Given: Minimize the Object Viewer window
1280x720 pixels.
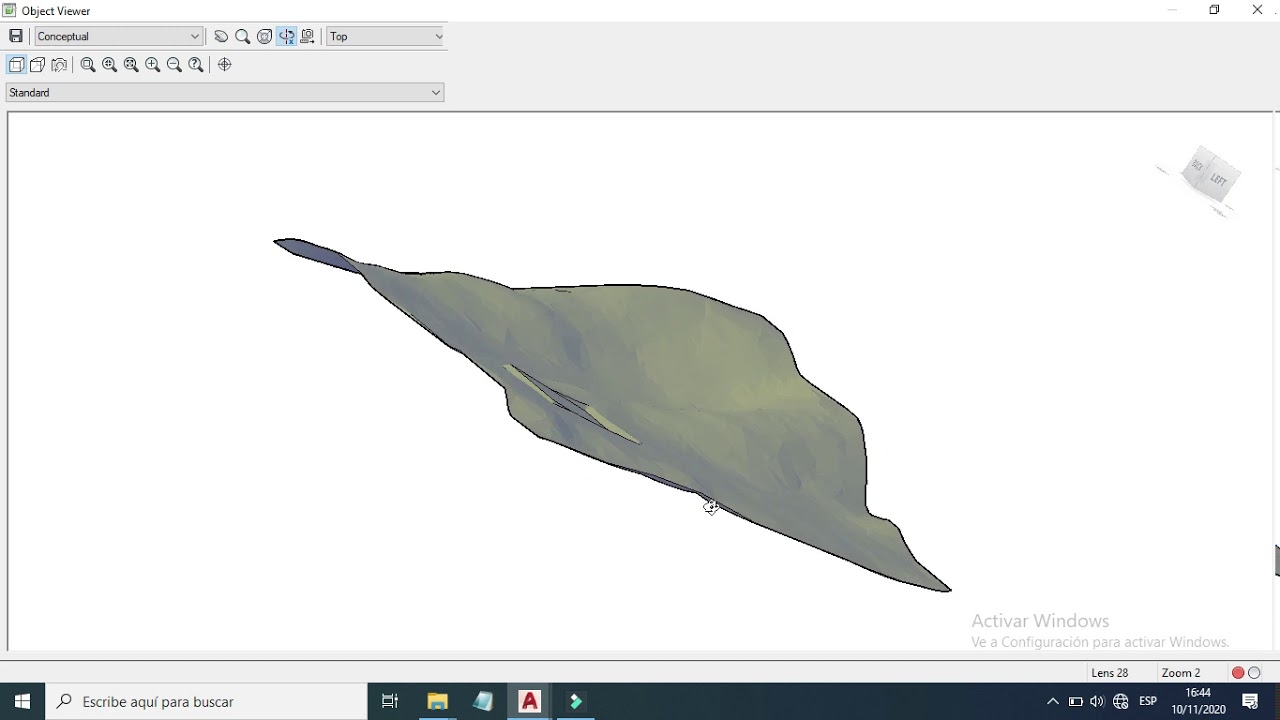Looking at the screenshot, I should pos(1172,10).
